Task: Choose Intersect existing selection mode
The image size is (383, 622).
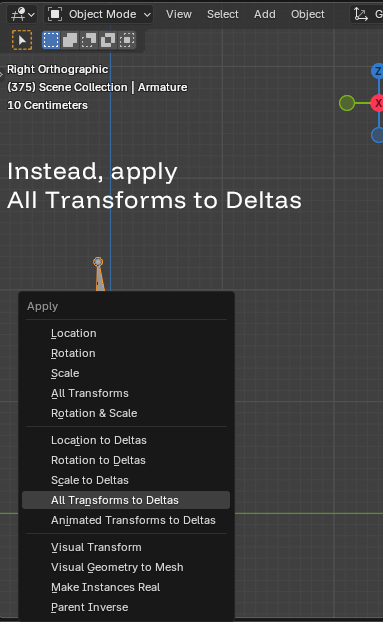Action: pos(127,40)
